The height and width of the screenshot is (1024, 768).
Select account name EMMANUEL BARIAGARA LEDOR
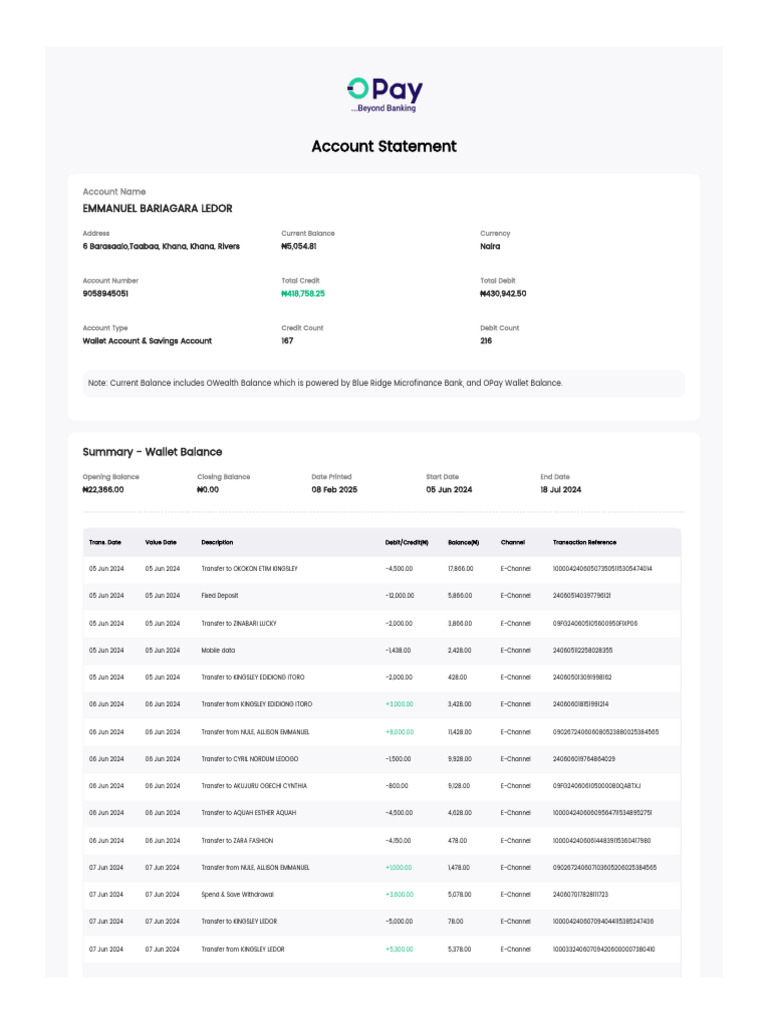coord(157,209)
